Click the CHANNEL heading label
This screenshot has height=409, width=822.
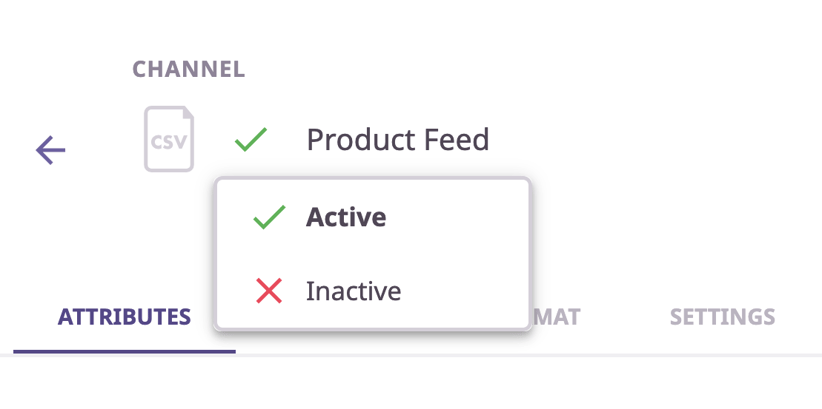(x=189, y=69)
